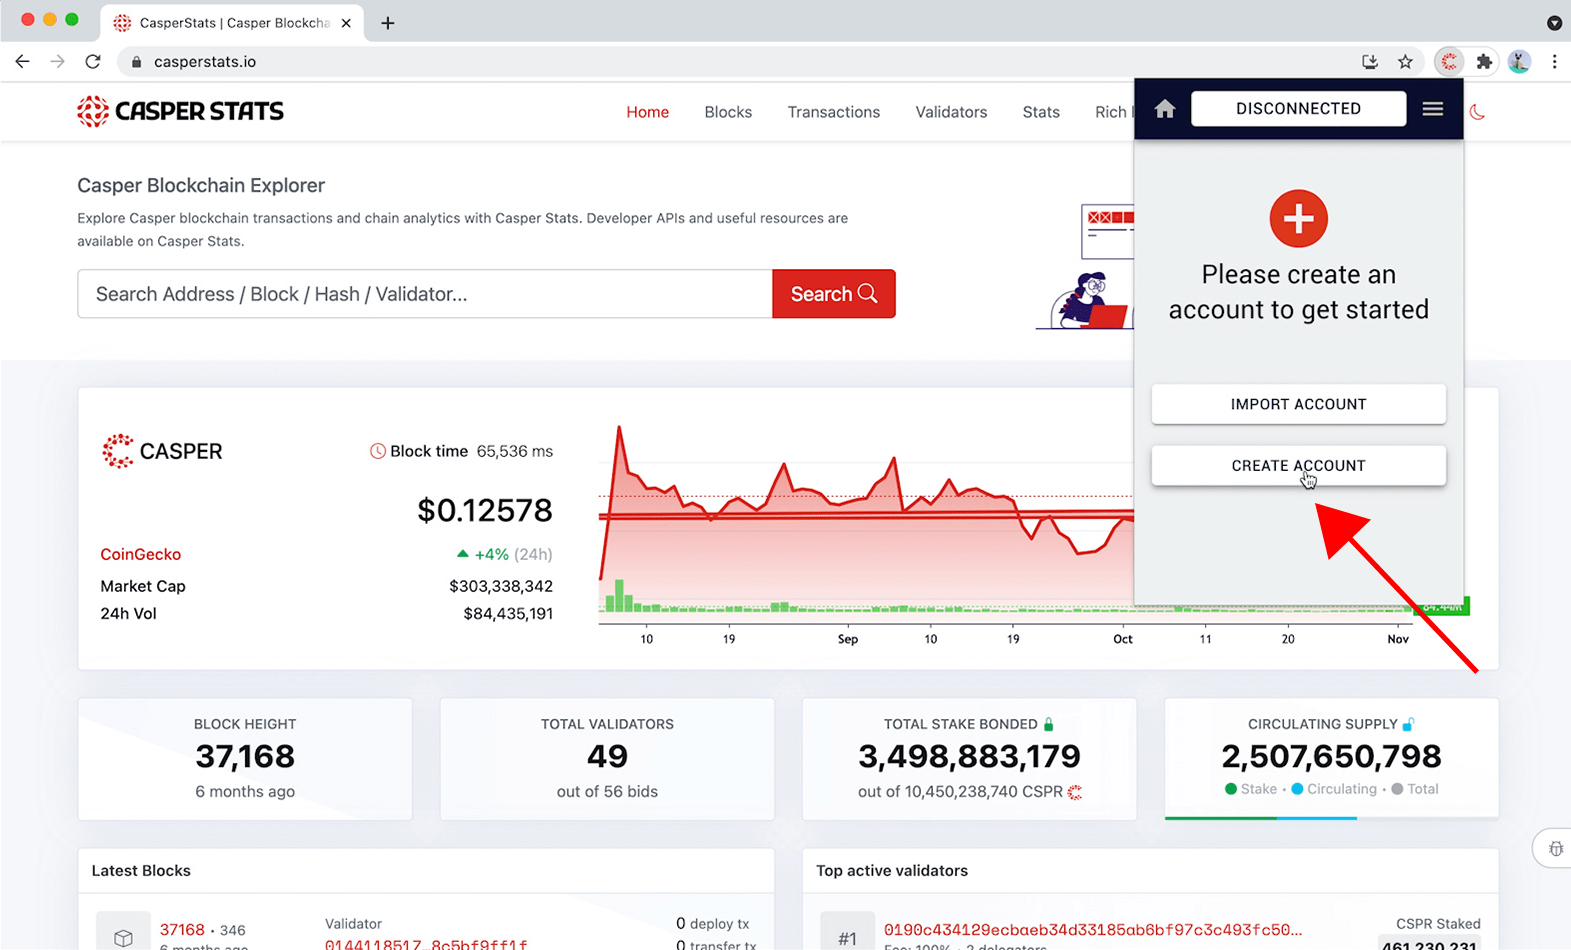
Task: Click the lock icon next to Total Stake Bonded
Action: pos(1049,724)
